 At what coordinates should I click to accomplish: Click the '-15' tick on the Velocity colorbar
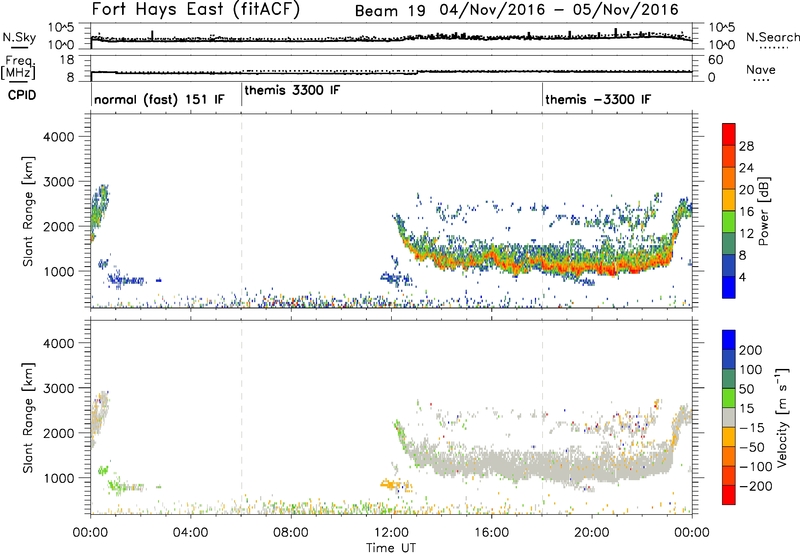coord(752,428)
